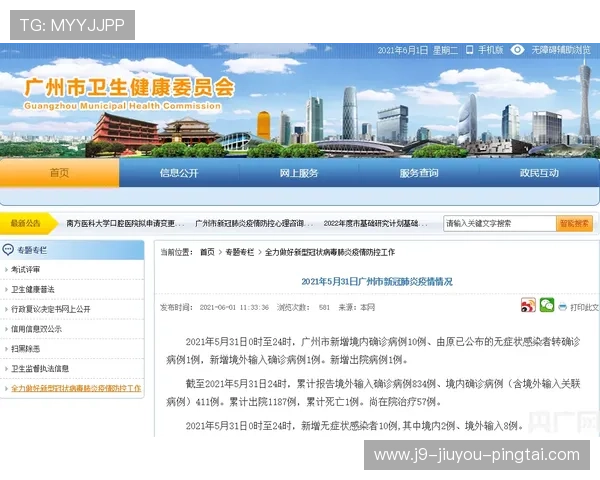Open the 广州市新冠肺炎疫情防控心理咨询 announcement

(x=254, y=223)
